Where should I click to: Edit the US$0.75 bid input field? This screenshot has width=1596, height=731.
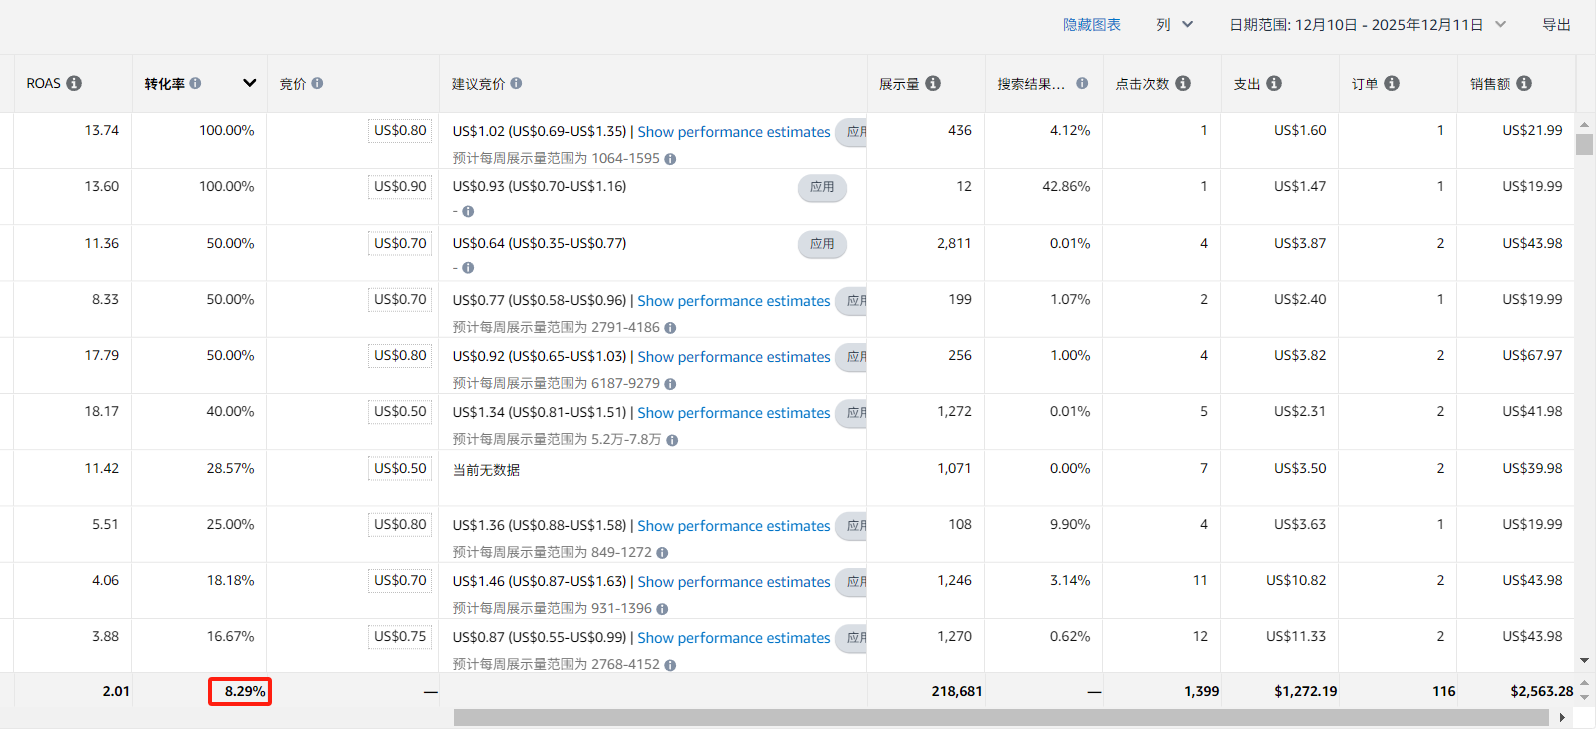point(400,637)
